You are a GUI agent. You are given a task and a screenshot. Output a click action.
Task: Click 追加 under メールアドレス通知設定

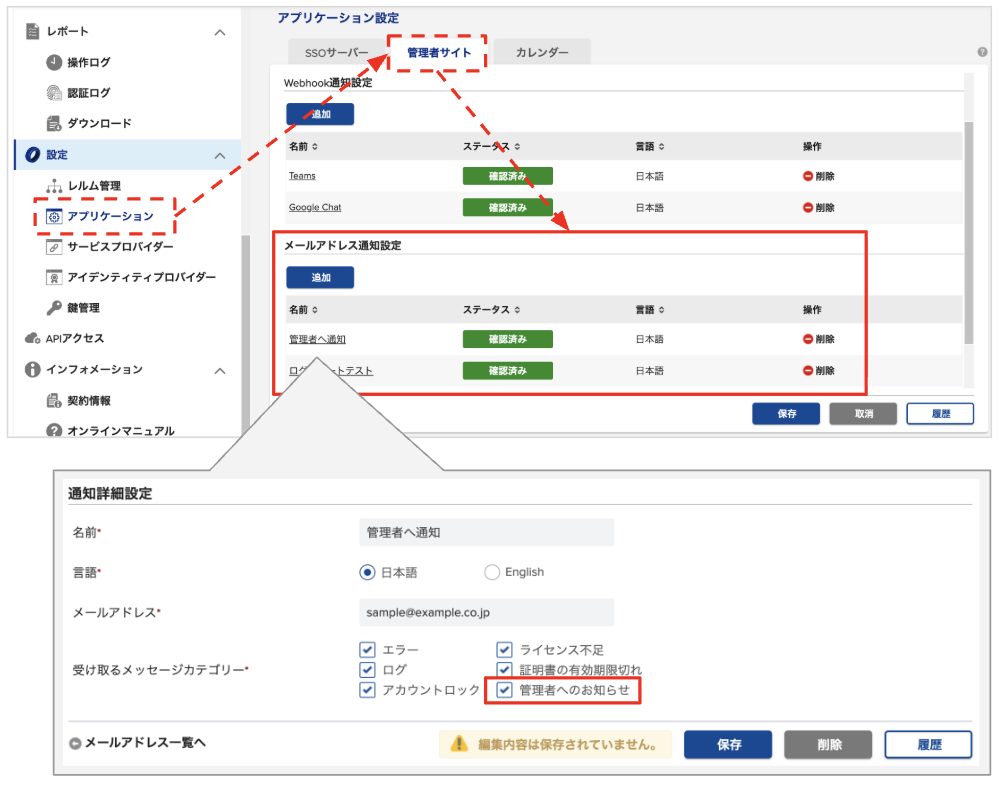coord(320,277)
